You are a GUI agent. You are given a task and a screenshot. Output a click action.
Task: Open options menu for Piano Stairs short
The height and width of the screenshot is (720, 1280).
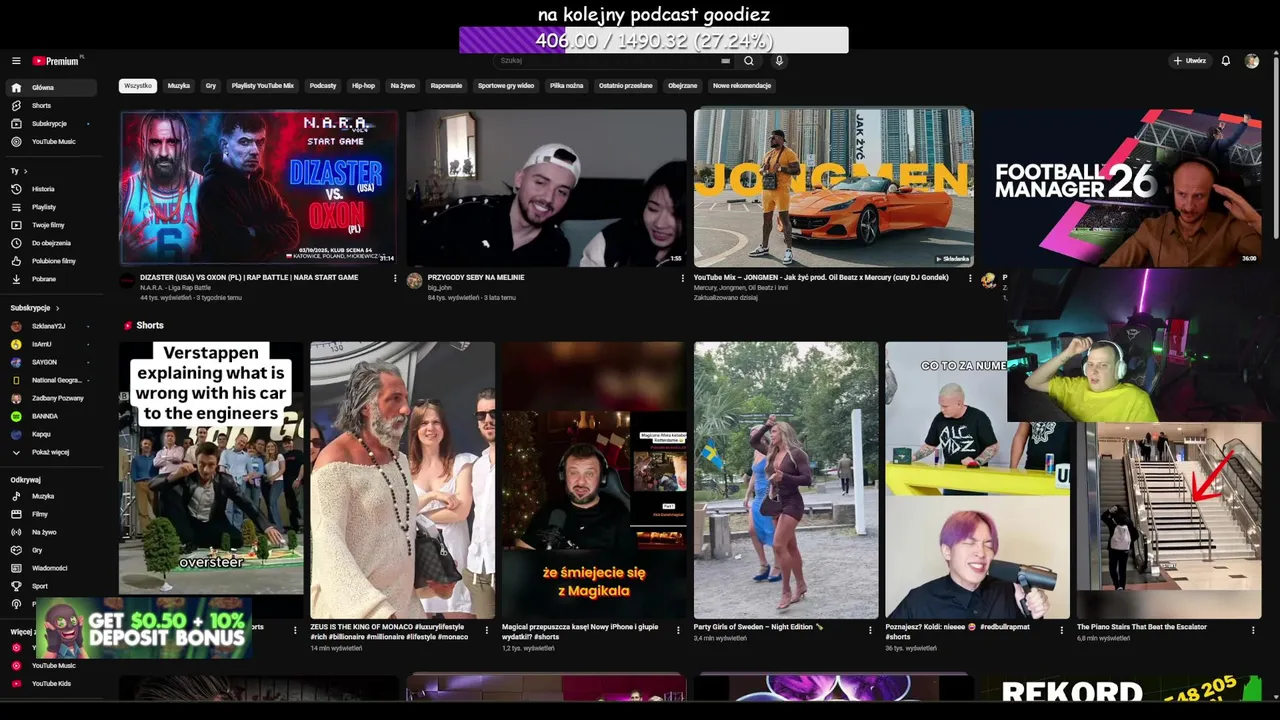click(1254, 630)
